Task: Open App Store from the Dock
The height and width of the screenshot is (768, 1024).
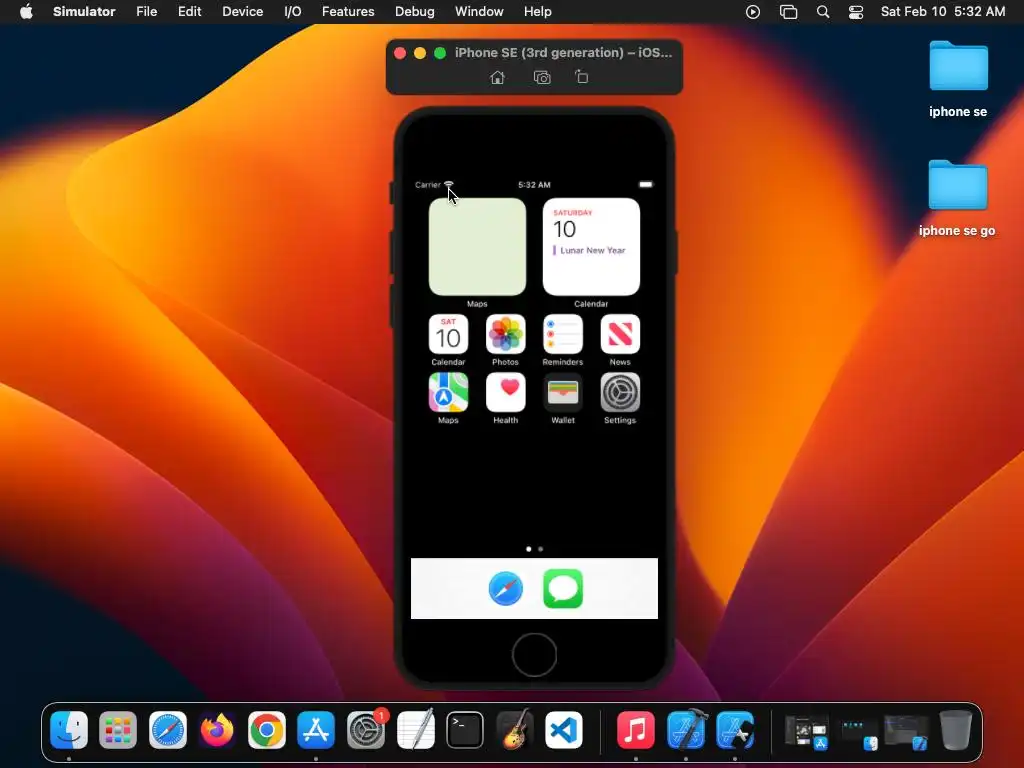Action: click(316, 730)
